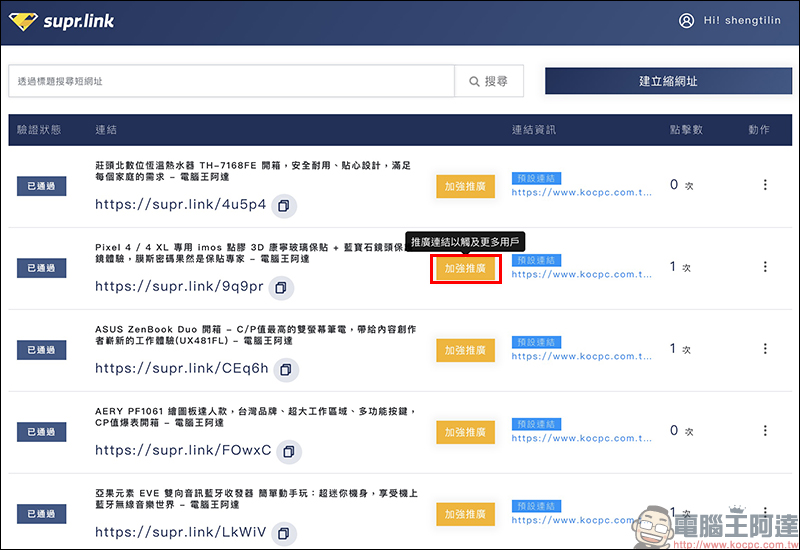Click the supr.link logo
Viewport: 800px width, 550px height.
(x=62, y=21)
